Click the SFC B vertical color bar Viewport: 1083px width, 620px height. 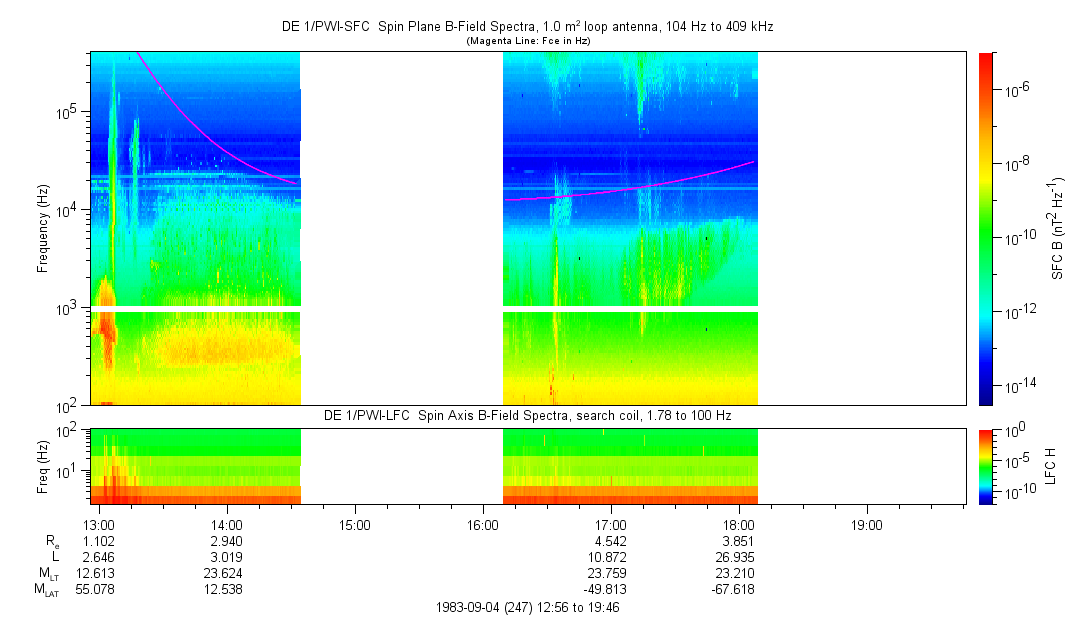click(986, 228)
